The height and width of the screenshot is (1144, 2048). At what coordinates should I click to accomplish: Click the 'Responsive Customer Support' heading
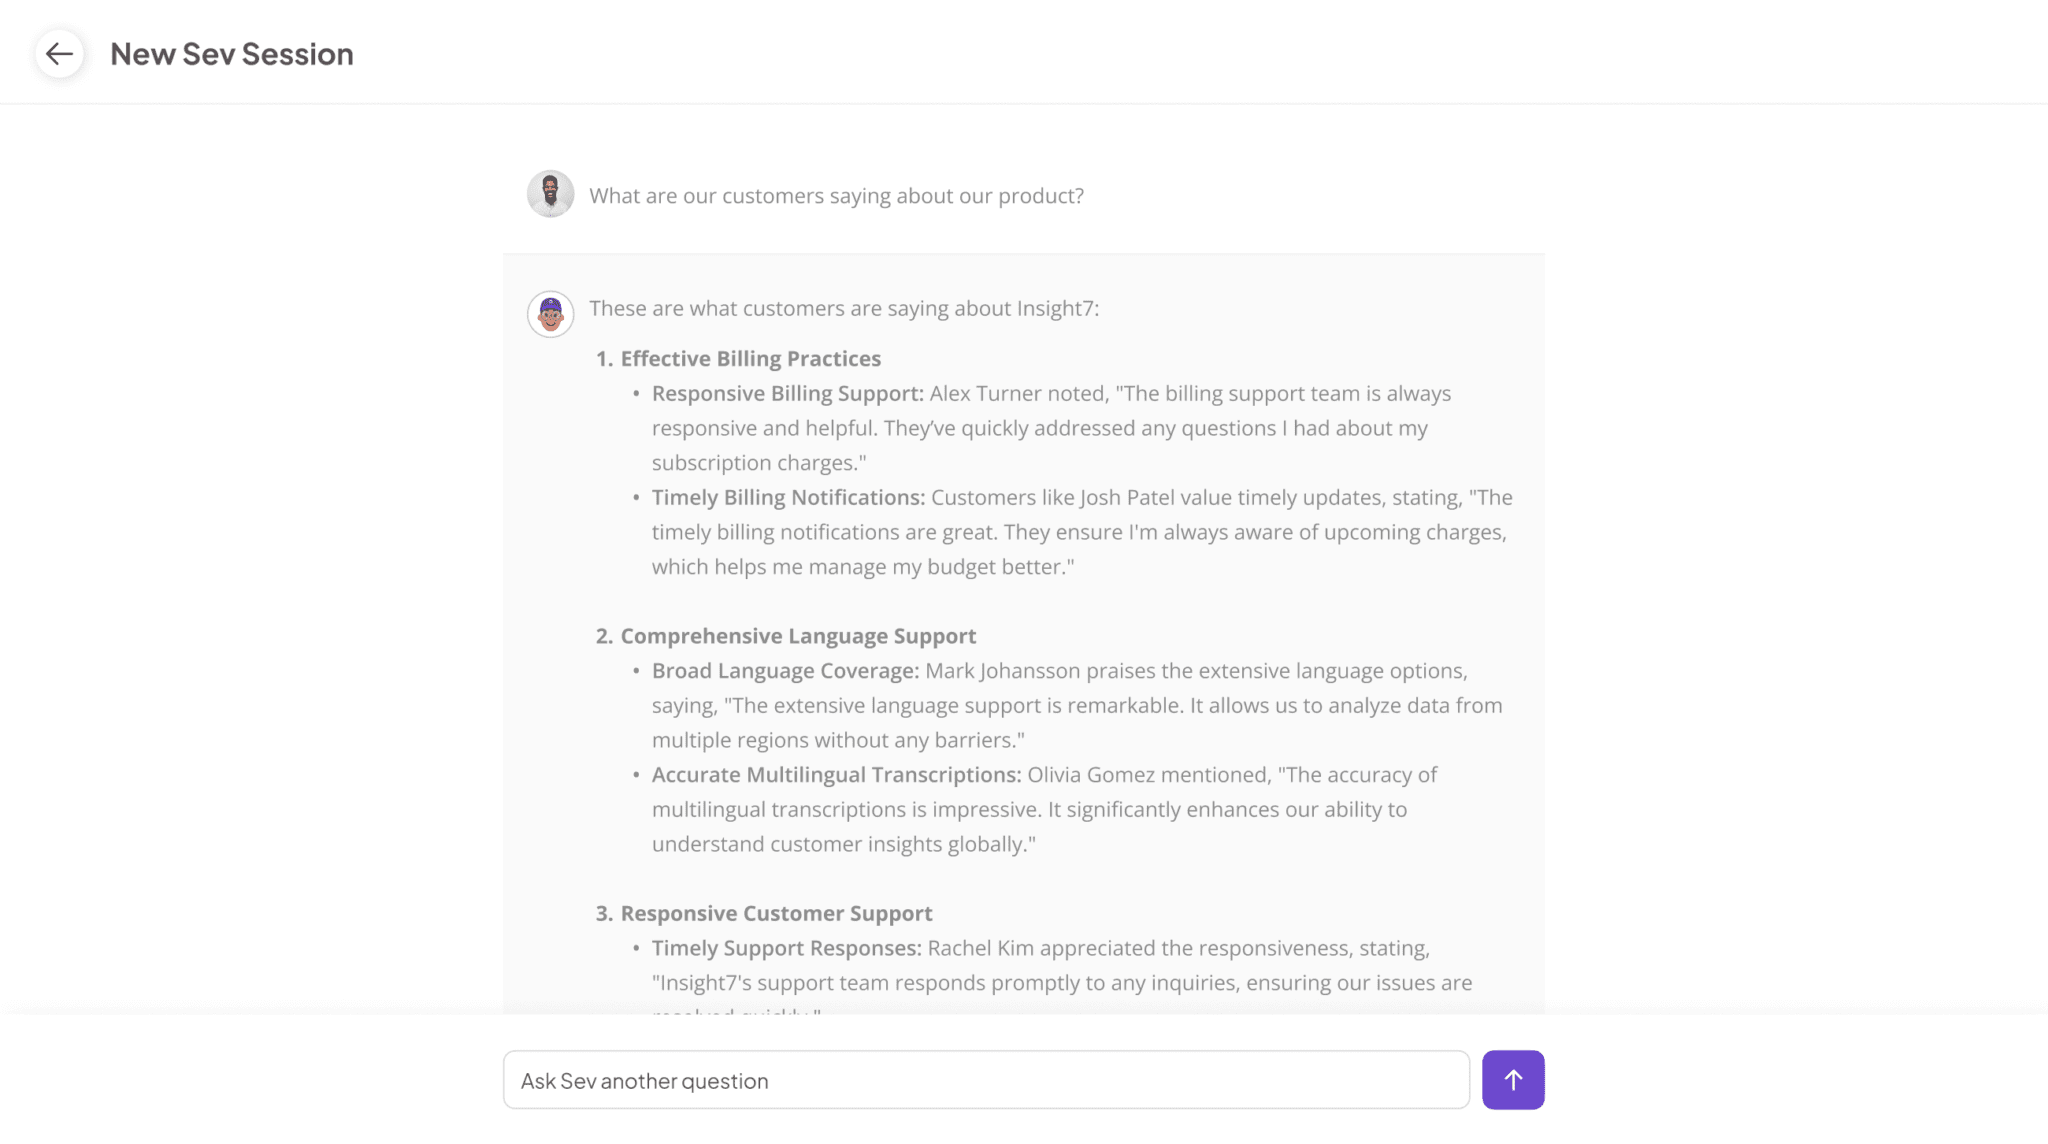776,913
